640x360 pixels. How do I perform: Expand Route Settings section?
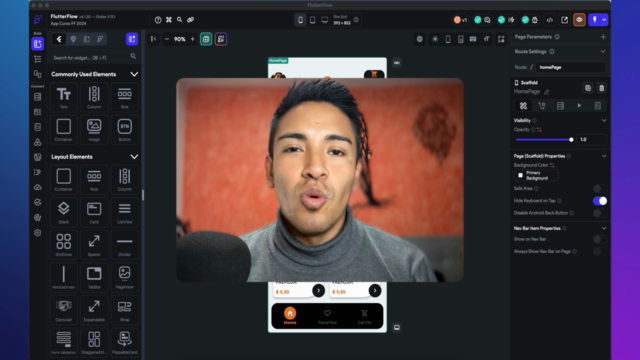click(603, 51)
